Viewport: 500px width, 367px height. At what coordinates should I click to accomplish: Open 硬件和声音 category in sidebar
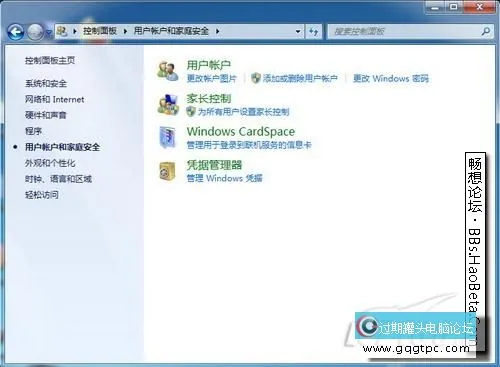pyautogui.click(x=46, y=115)
